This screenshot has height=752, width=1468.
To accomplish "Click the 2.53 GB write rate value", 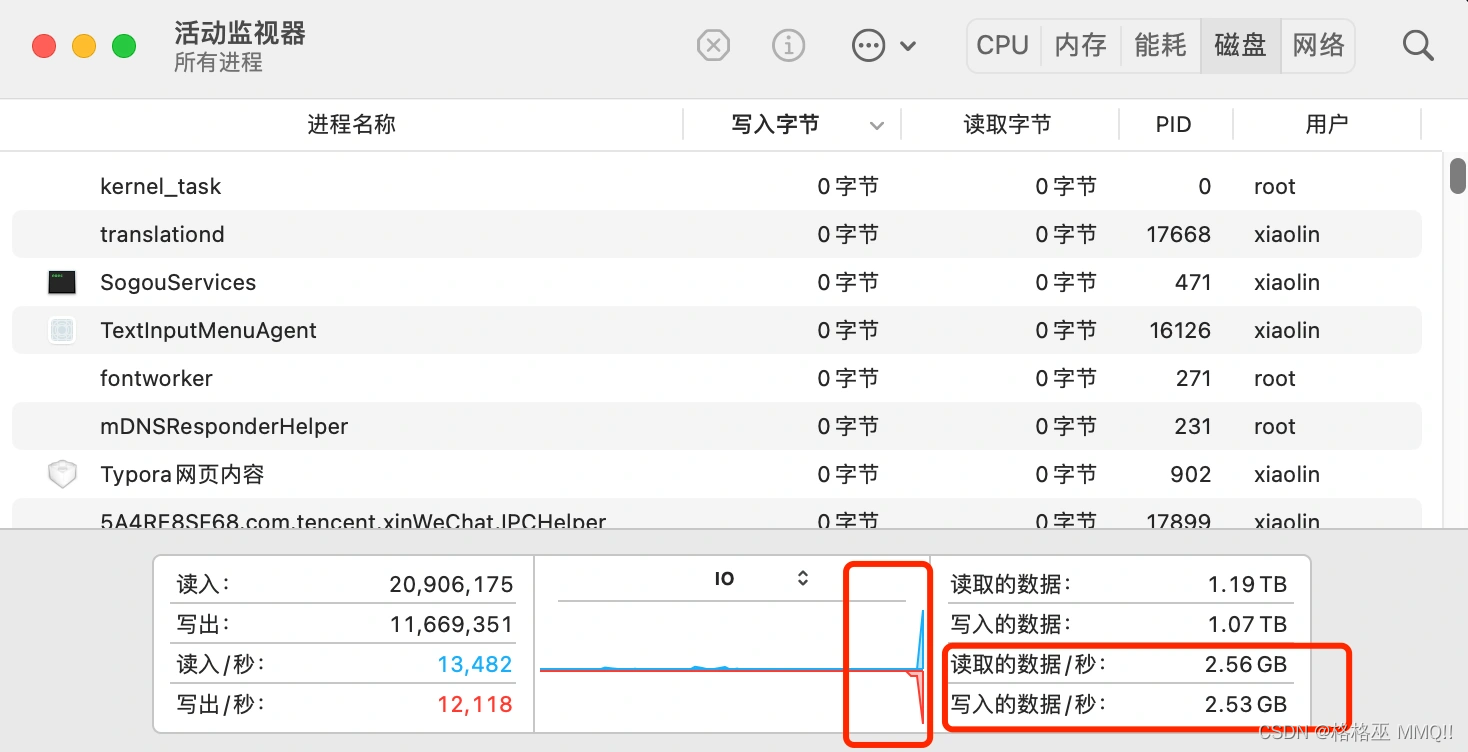I will click(x=1246, y=705).
